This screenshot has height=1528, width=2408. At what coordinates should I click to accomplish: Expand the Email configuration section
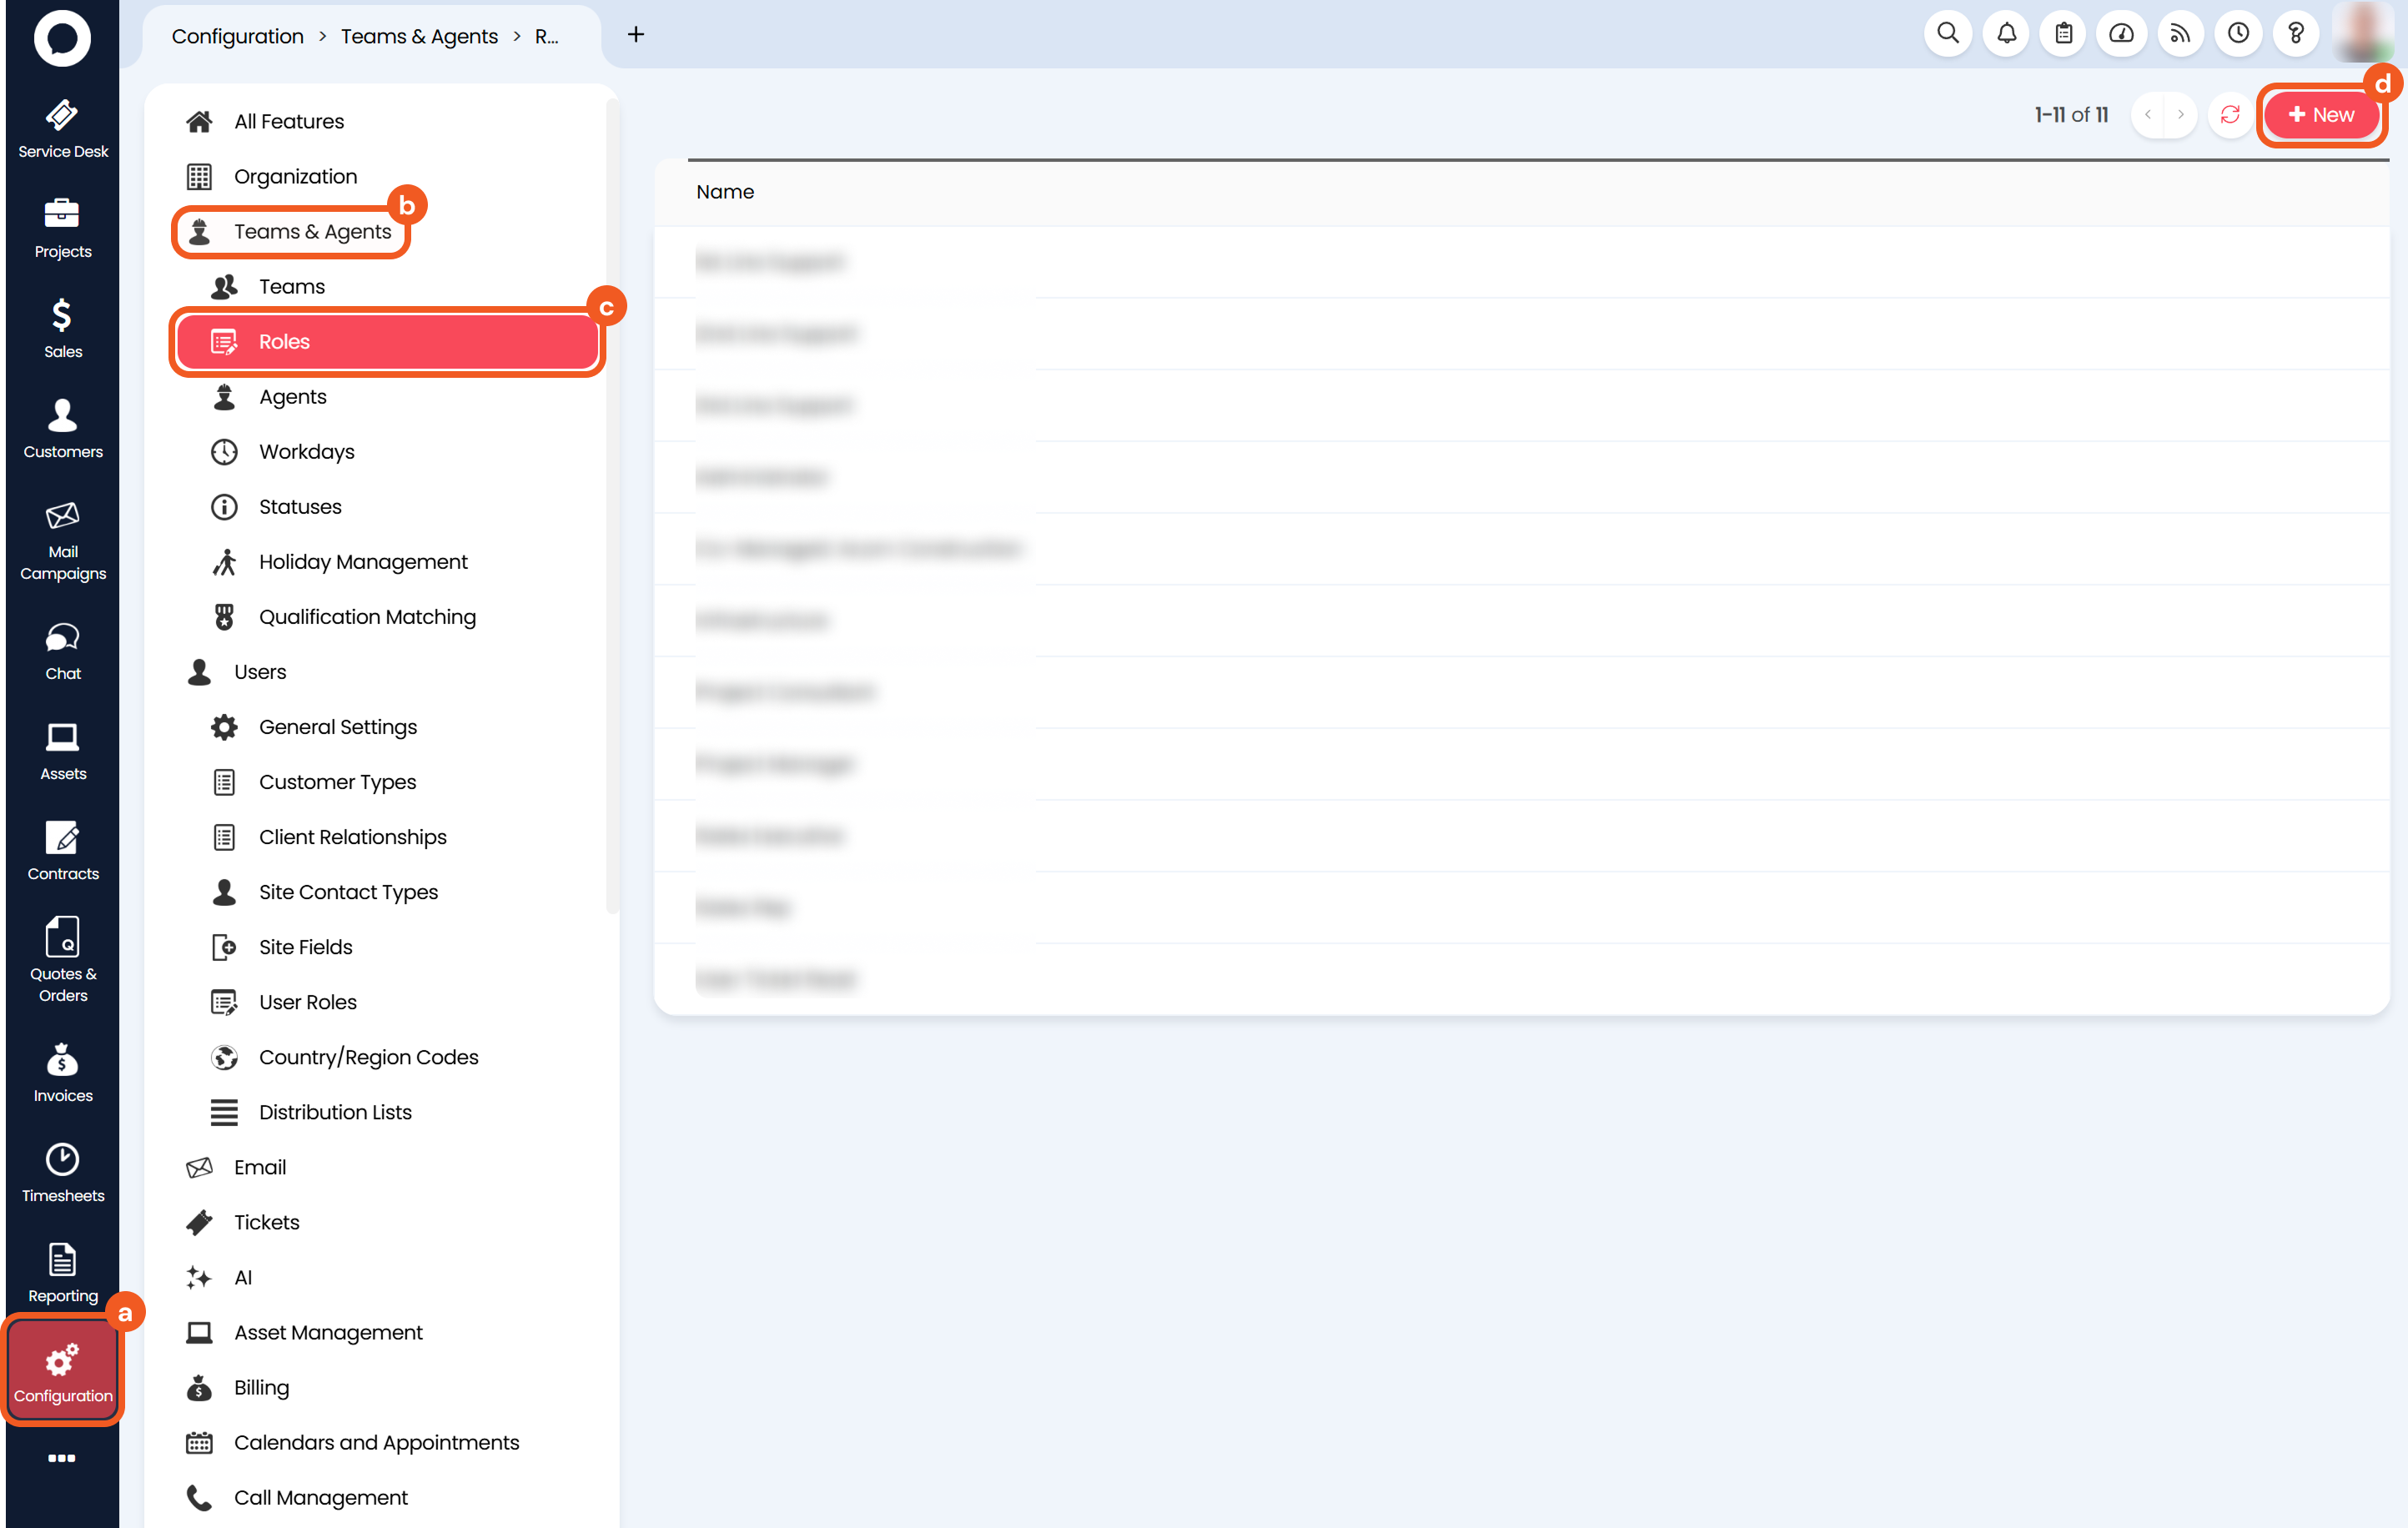click(260, 1167)
